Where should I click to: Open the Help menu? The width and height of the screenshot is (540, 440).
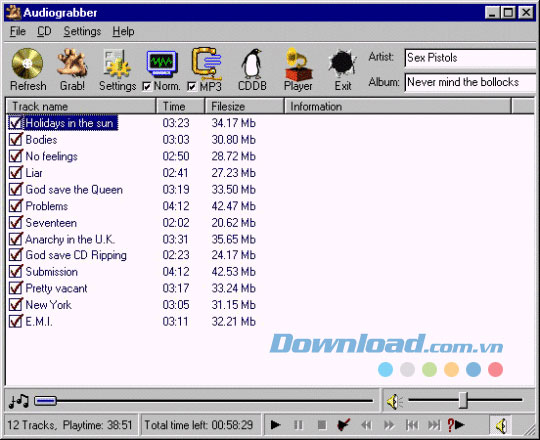[x=123, y=31]
